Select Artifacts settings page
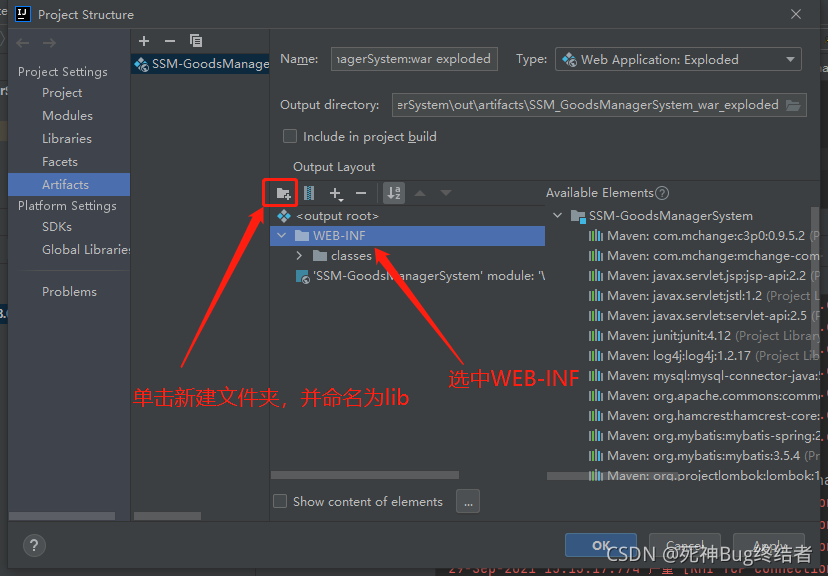Screen dimensions: 828x576 pyautogui.click(x=69, y=185)
